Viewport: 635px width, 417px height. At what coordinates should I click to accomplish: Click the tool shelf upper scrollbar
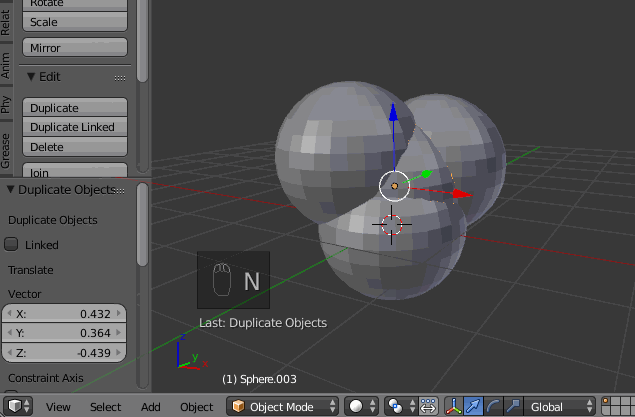142,40
